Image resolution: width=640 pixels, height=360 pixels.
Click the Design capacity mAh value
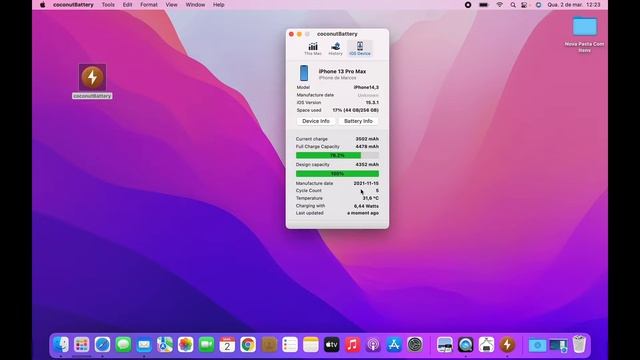pyautogui.click(x=367, y=164)
